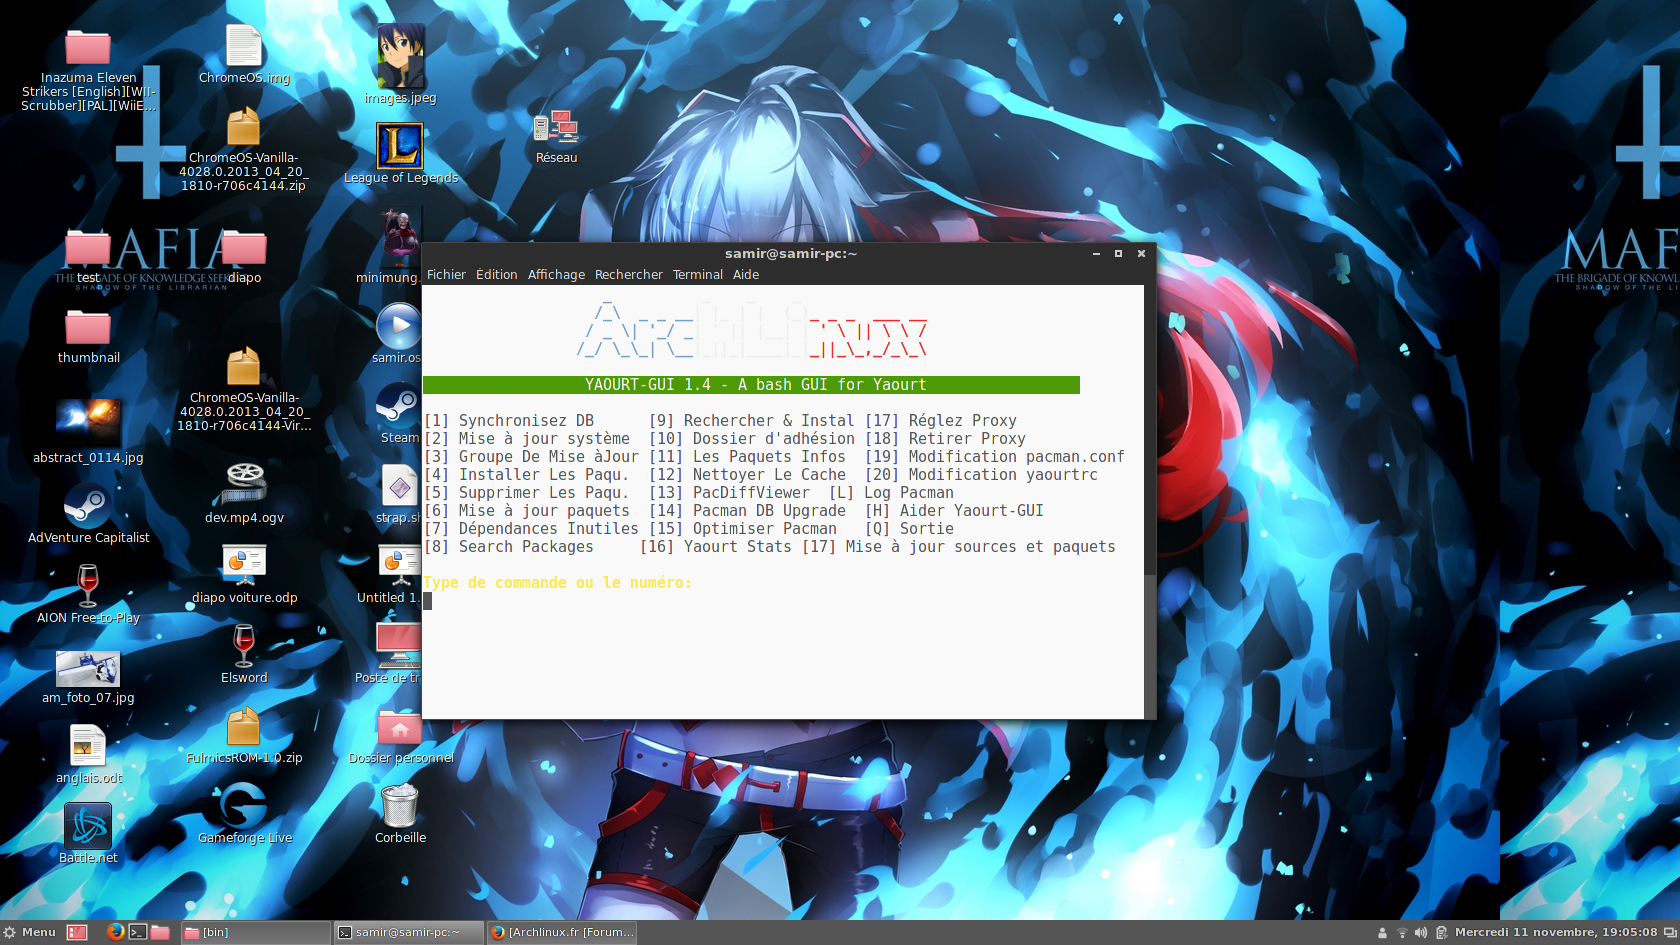The width and height of the screenshot is (1680, 945).
Task: Open the Inazuma Eleven Strikers folder
Action: (x=88, y=48)
